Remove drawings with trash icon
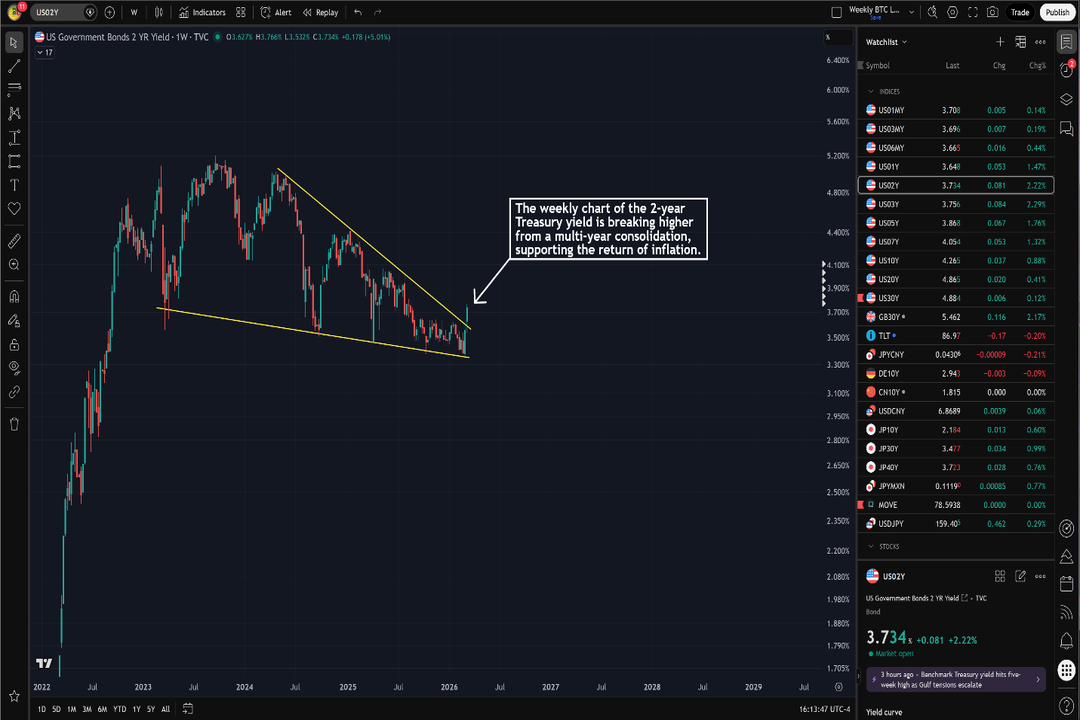 point(14,424)
